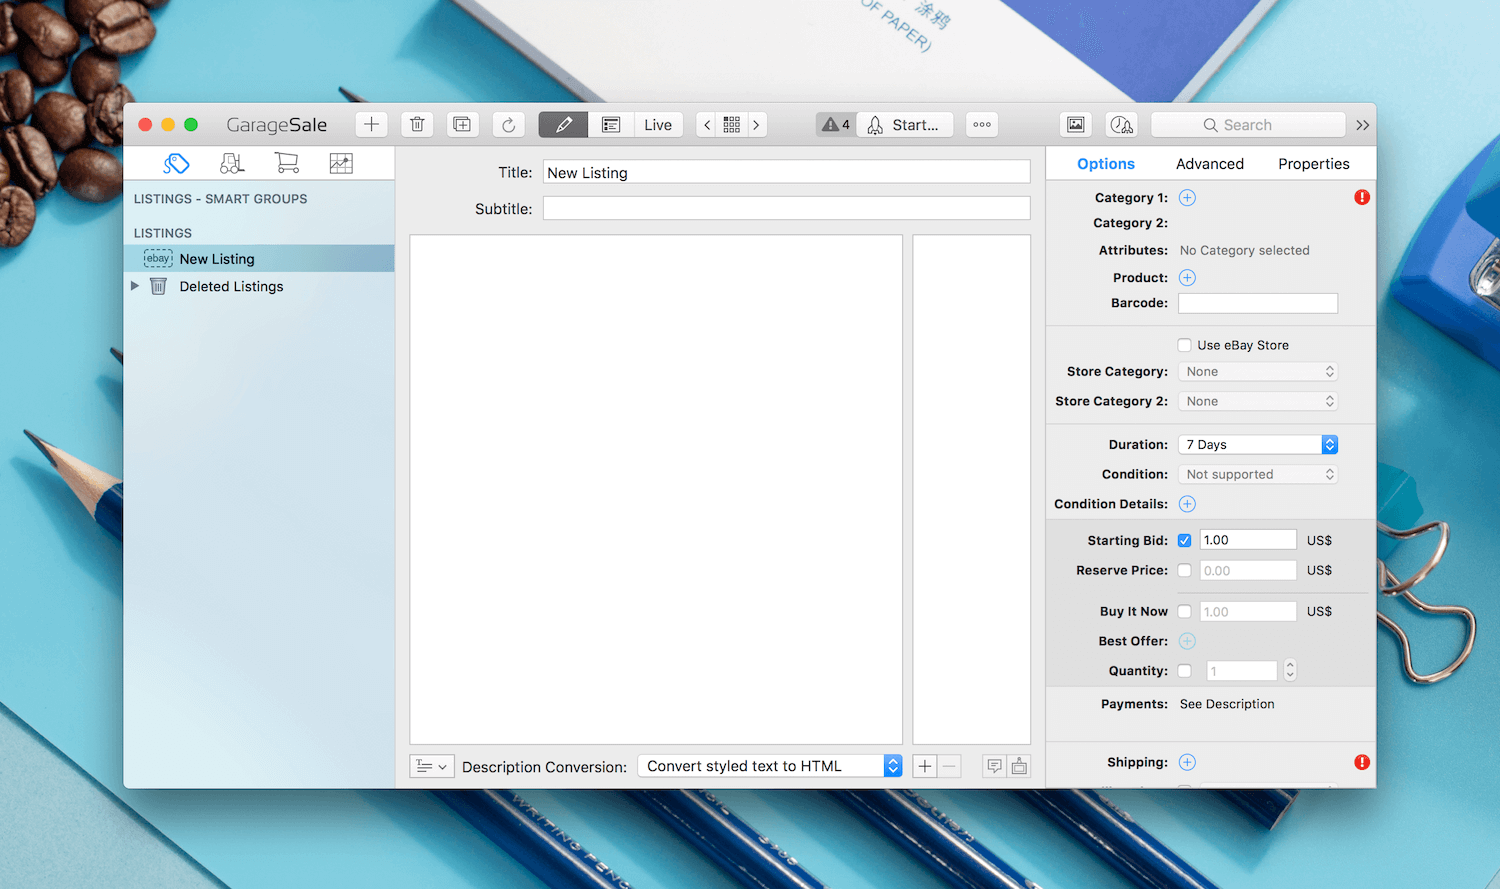Image resolution: width=1500 pixels, height=889 pixels.
Task: Click the Live mode button
Action: coord(658,124)
